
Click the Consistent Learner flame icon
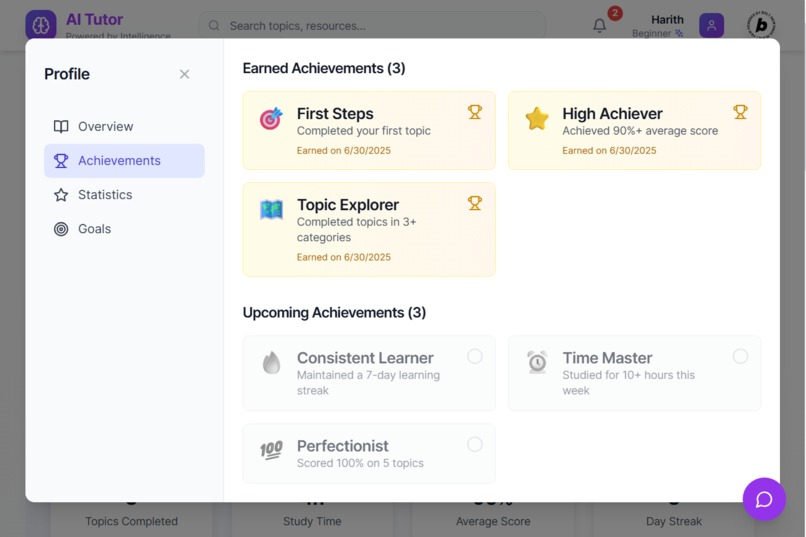(x=271, y=362)
